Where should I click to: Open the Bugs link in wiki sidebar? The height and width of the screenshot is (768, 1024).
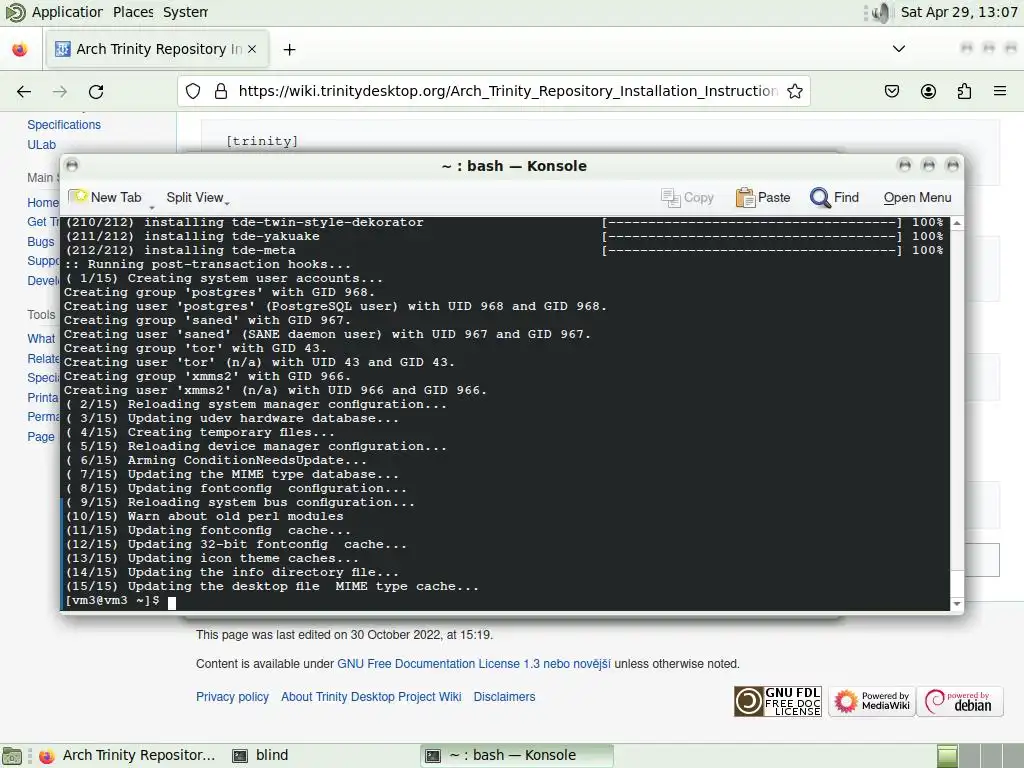click(x=40, y=242)
